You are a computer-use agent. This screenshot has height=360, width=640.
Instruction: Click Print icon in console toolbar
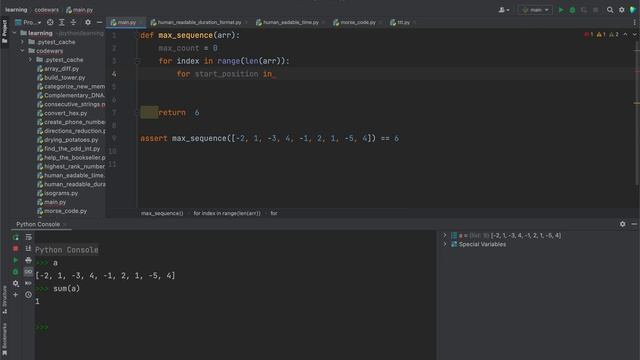point(28,260)
